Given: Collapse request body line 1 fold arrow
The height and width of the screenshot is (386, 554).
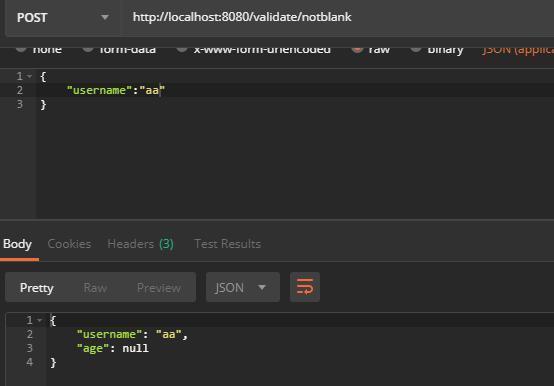Looking at the screenshot, I should tap(30, 76).
